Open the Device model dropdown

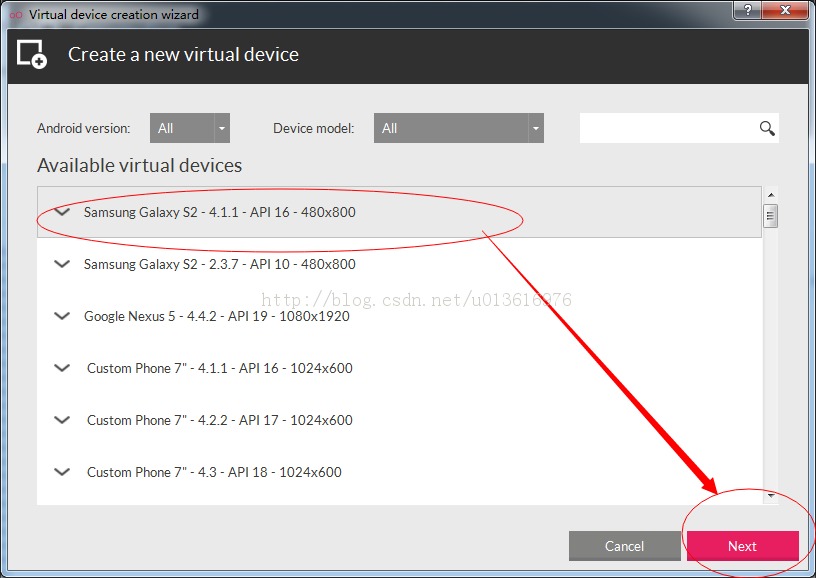pyautogui.click(x=458, y=128)
